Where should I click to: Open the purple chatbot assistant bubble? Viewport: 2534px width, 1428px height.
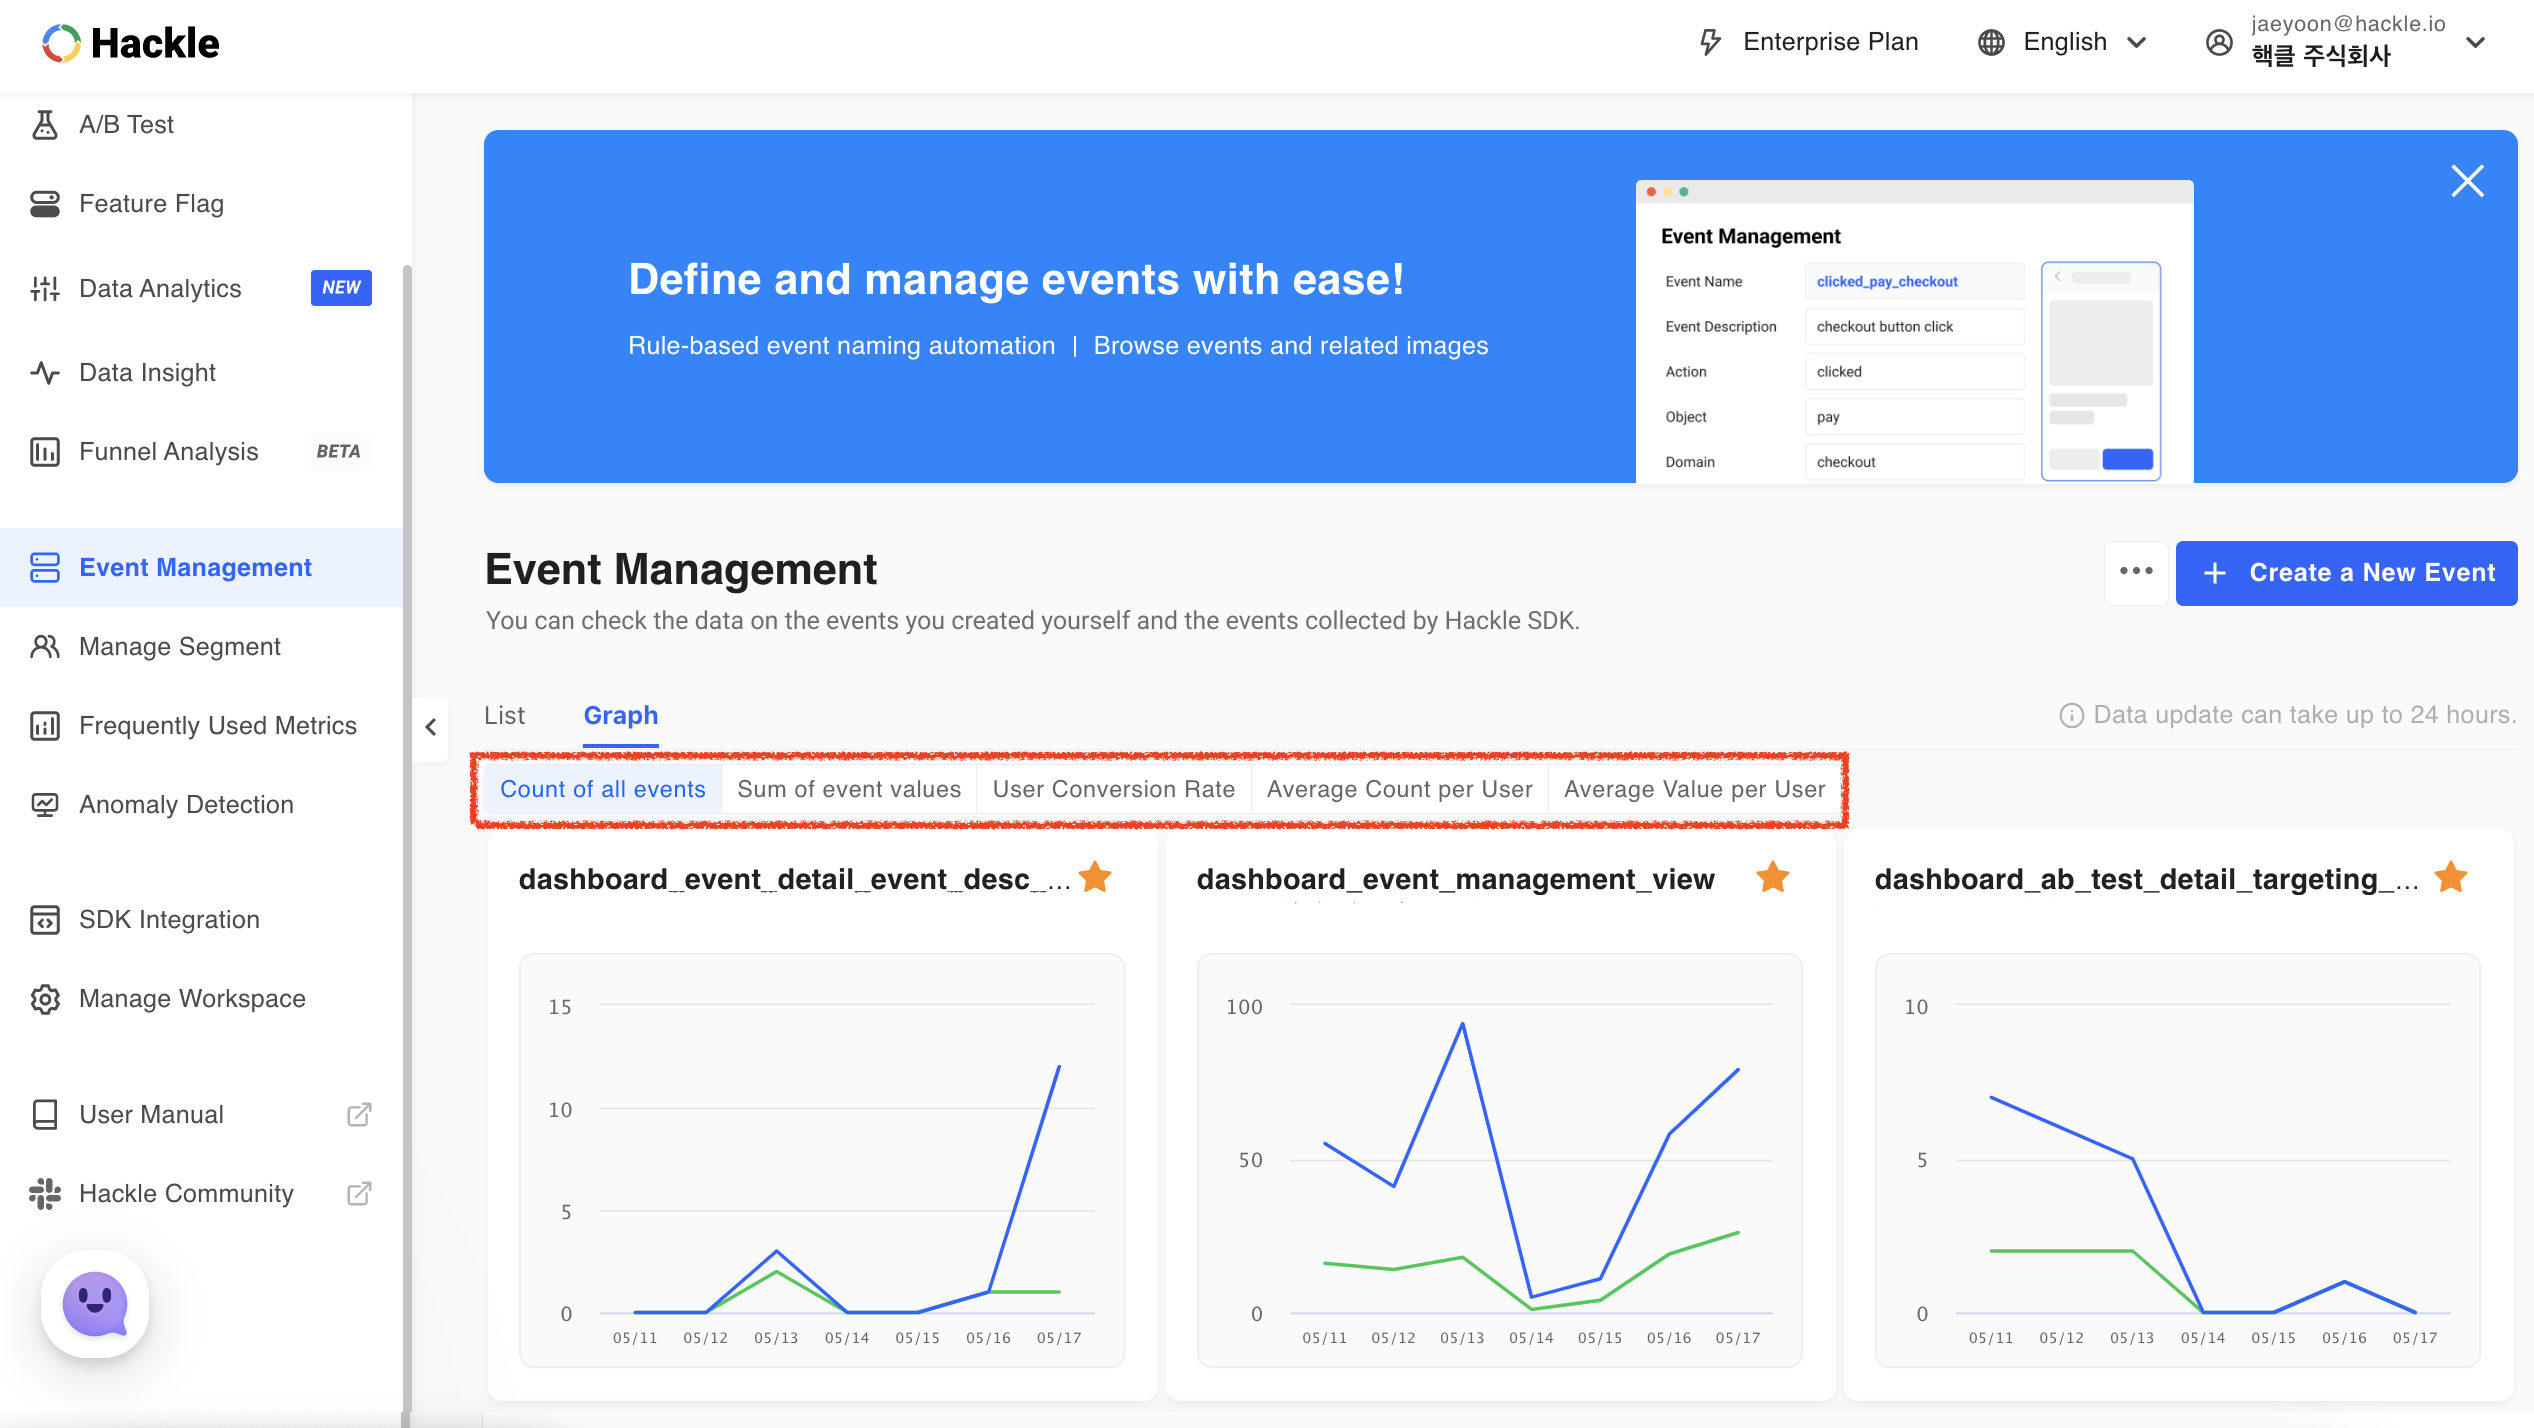95,1303
